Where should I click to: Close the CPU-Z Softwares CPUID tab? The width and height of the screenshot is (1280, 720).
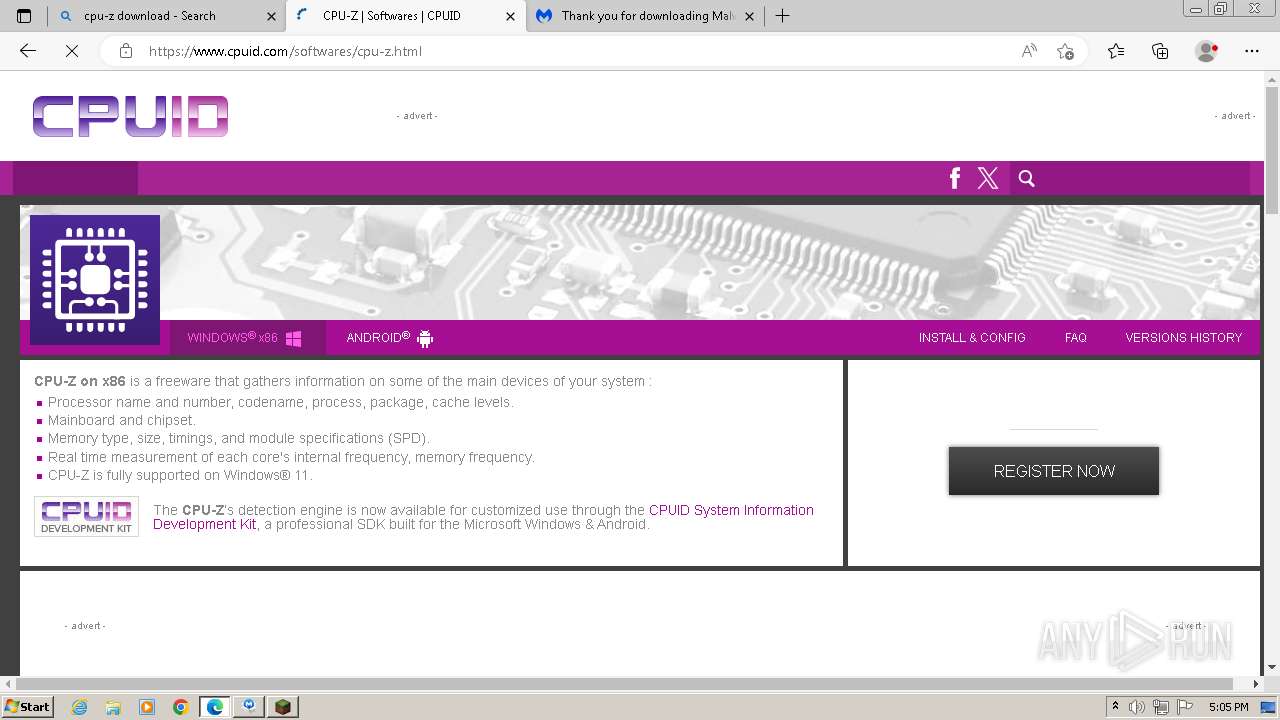(x=510, y=16)
